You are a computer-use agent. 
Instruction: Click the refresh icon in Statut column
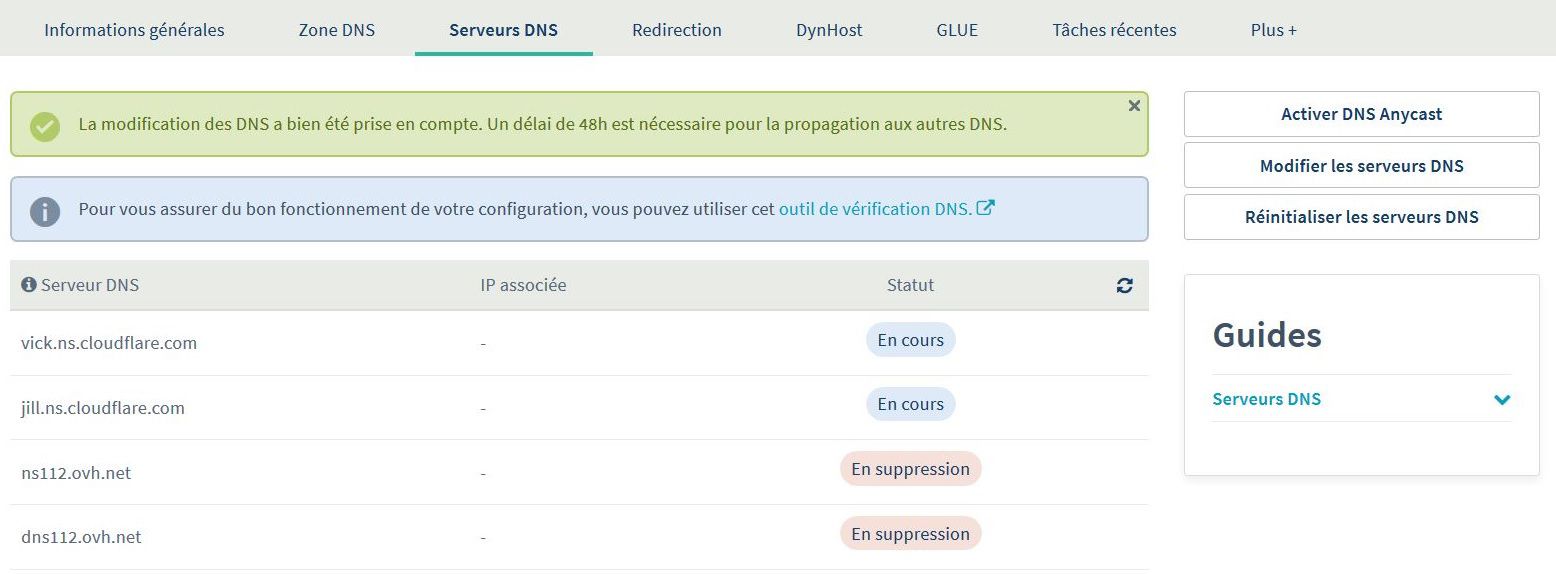[x=1125, y=286]
